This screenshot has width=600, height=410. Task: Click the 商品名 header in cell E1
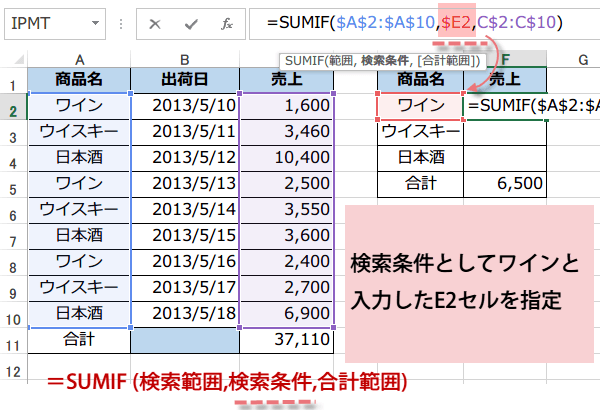421,80
